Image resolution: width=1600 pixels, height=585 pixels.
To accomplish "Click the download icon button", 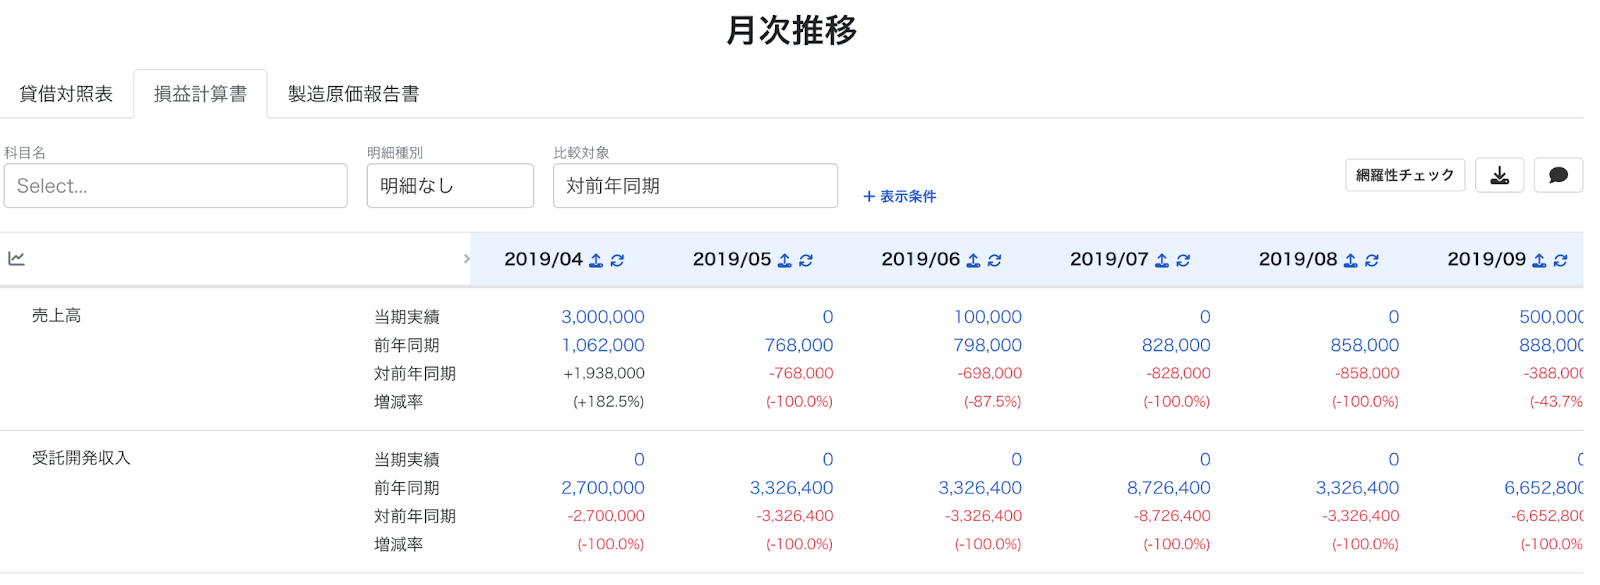I will 1500,175.
